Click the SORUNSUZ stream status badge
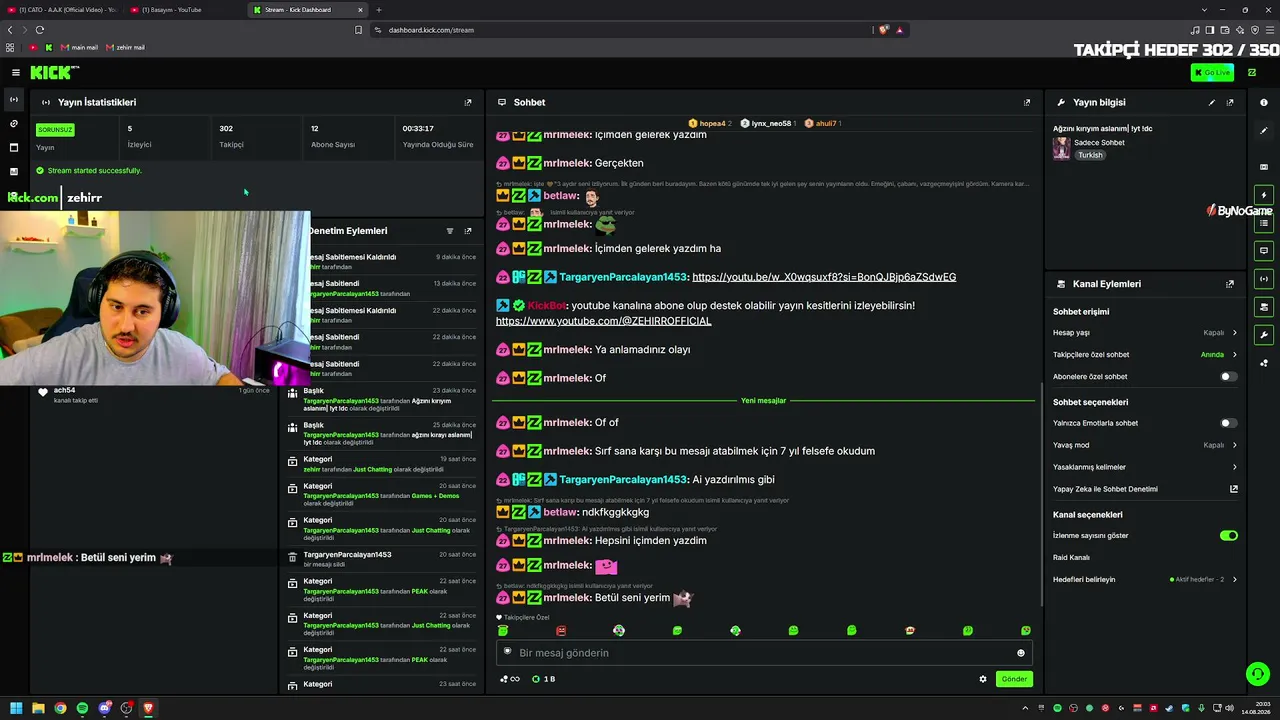Screen dimensions: 1280x720 [x=55, y=129]
